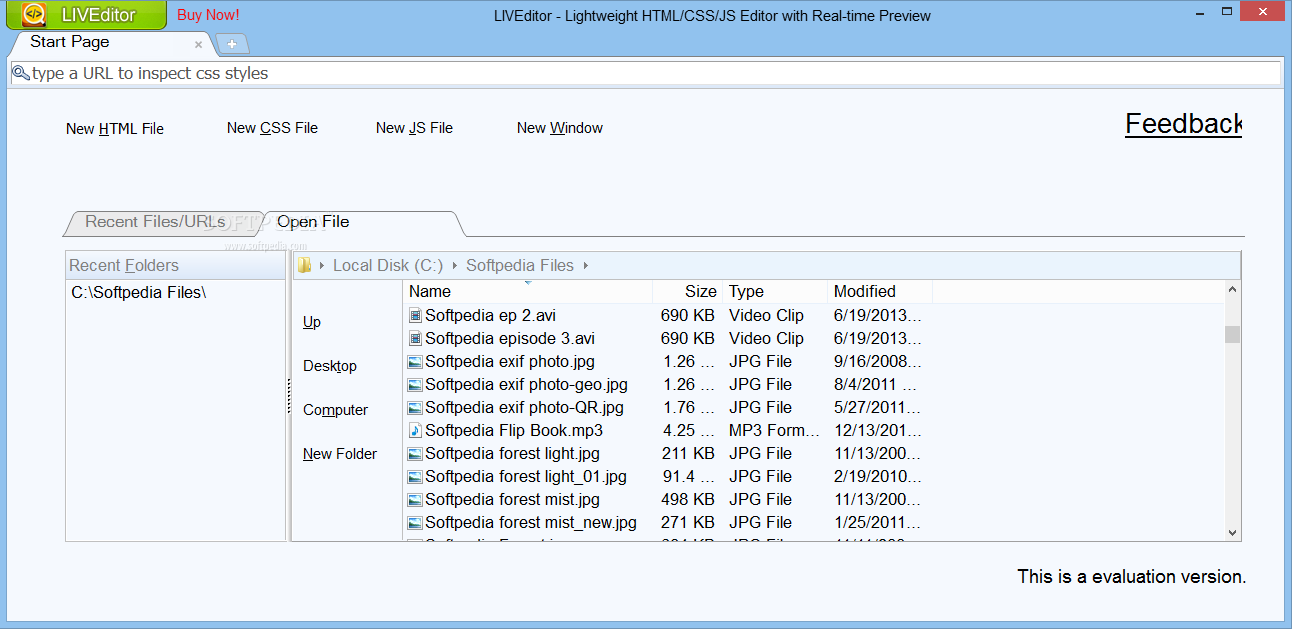Click the folder icon in the breadcrumb bar

[305, 265]
